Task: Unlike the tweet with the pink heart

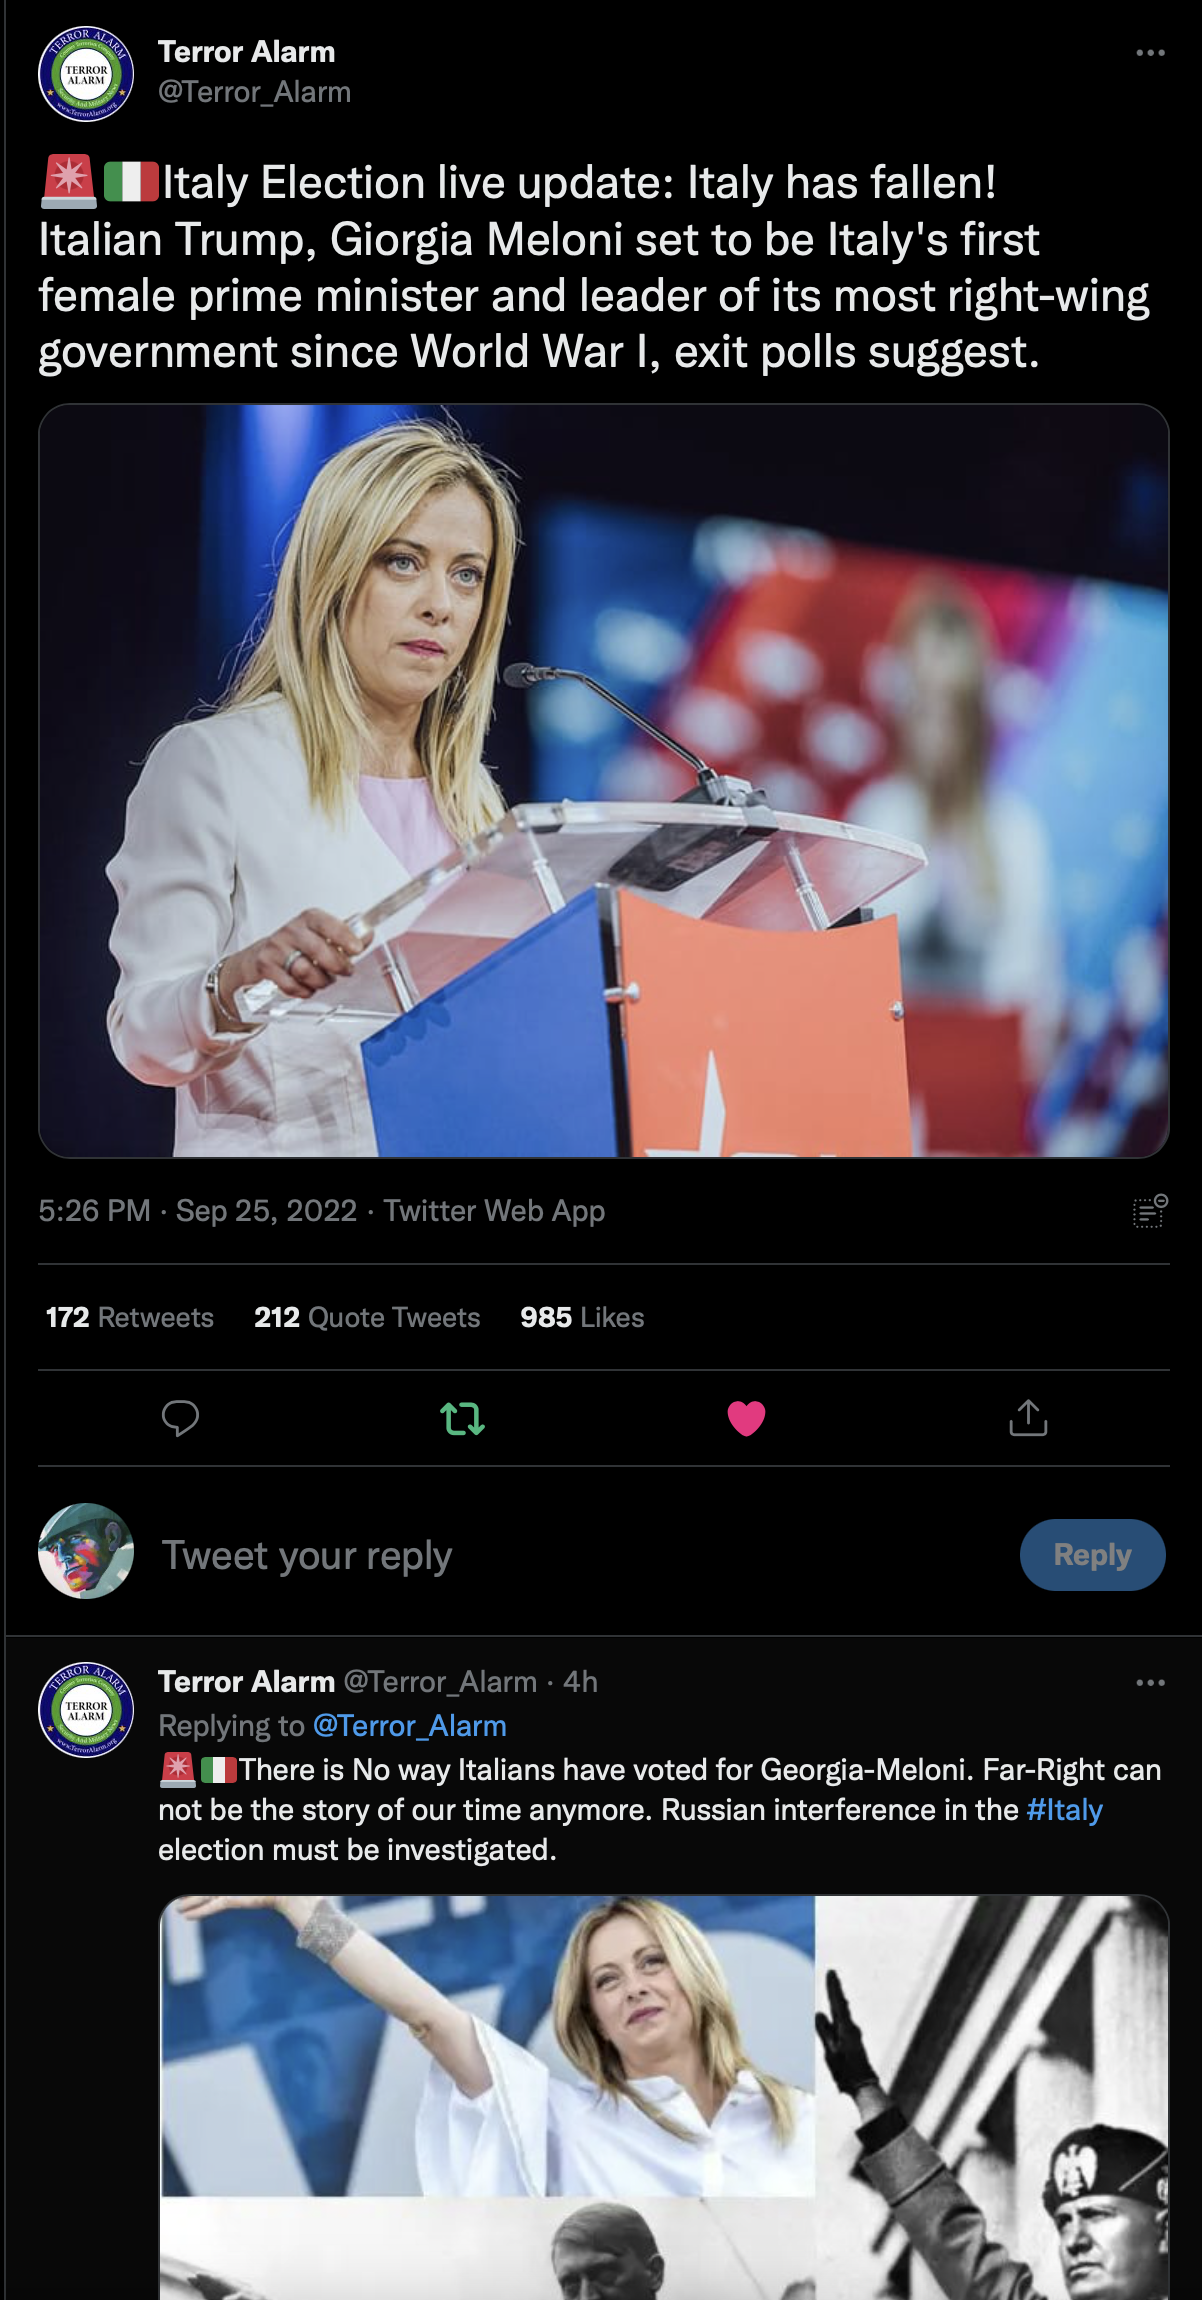Action: (x=746, y=1418)
